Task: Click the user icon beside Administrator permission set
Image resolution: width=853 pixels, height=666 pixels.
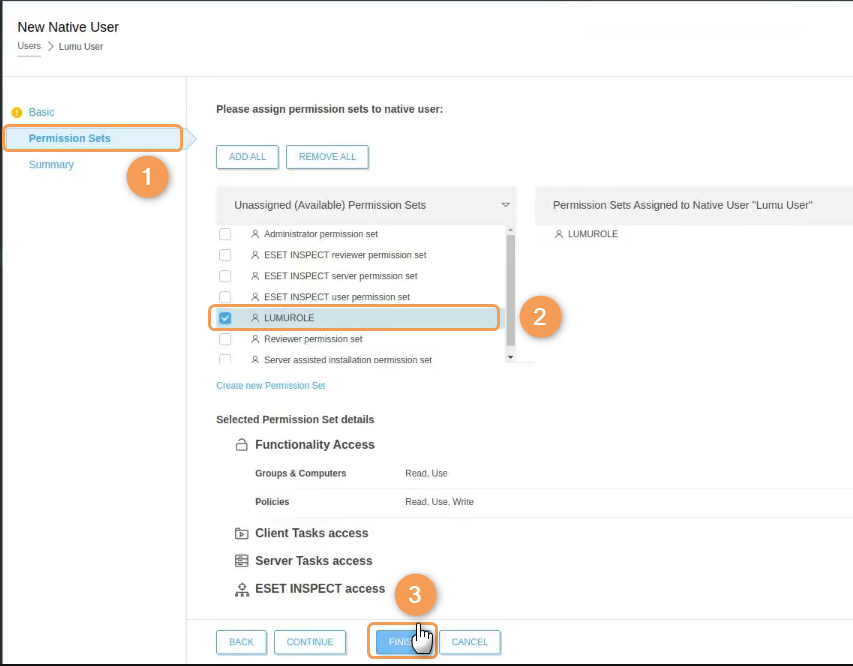Action: pos(255,234)
